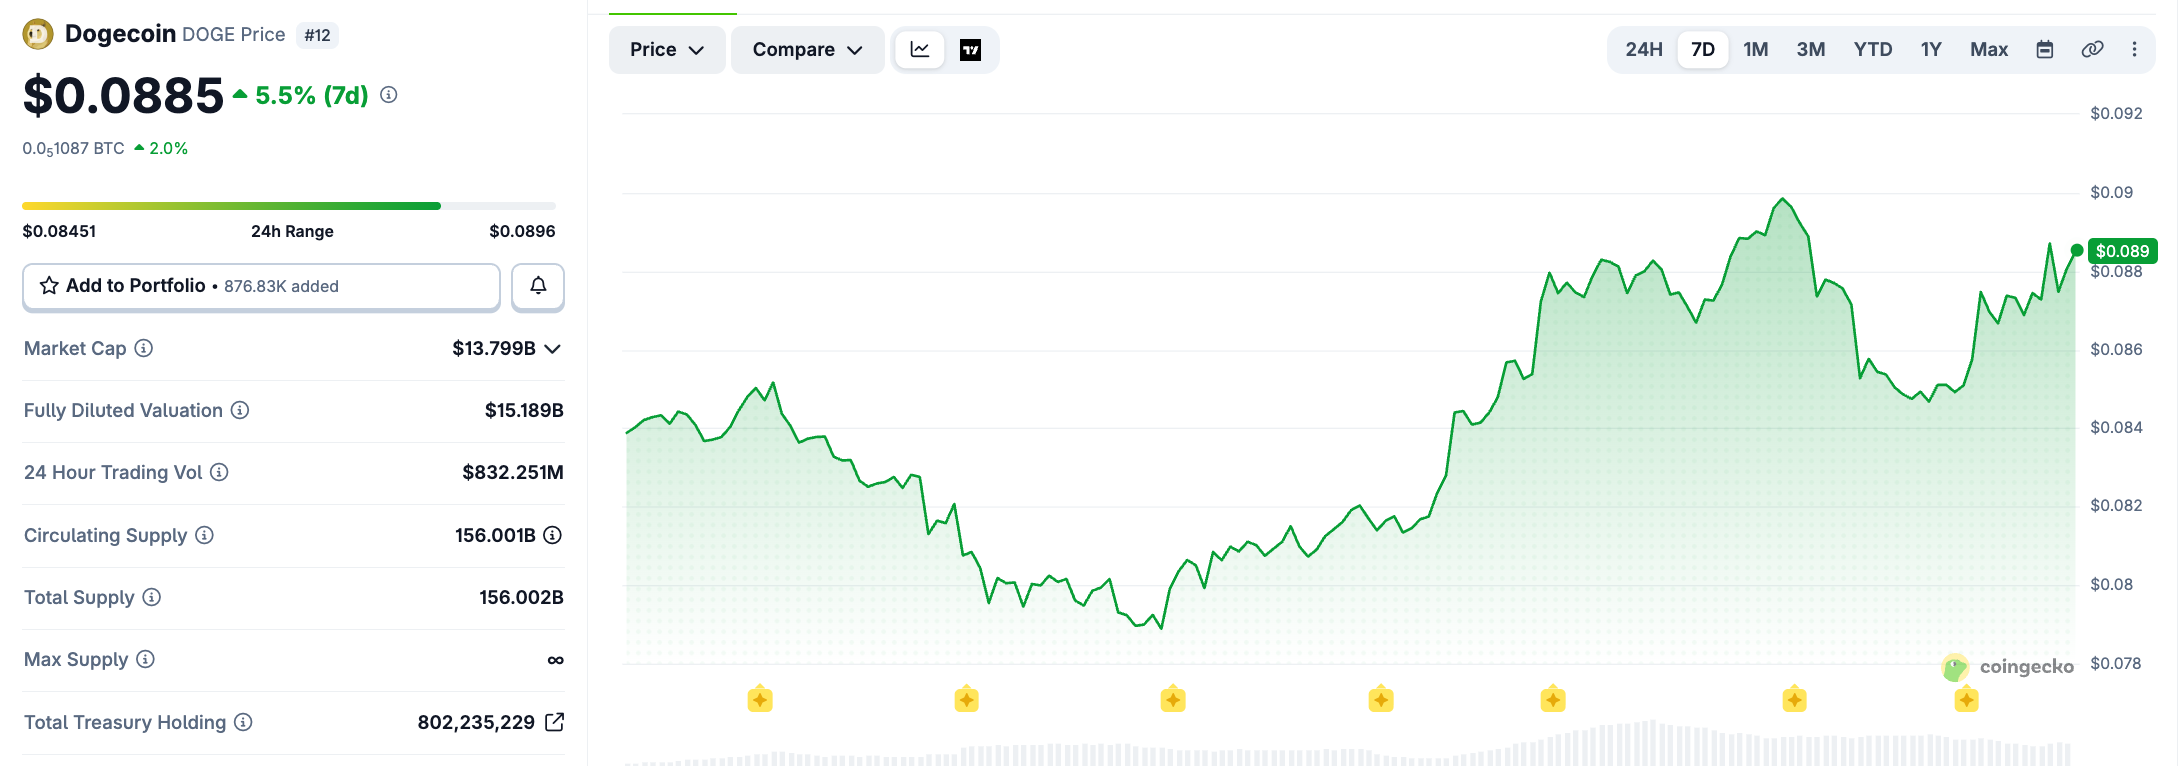2180x766 pixels.
Task: Select the 7D time range
Action: tap(1703, 49)
